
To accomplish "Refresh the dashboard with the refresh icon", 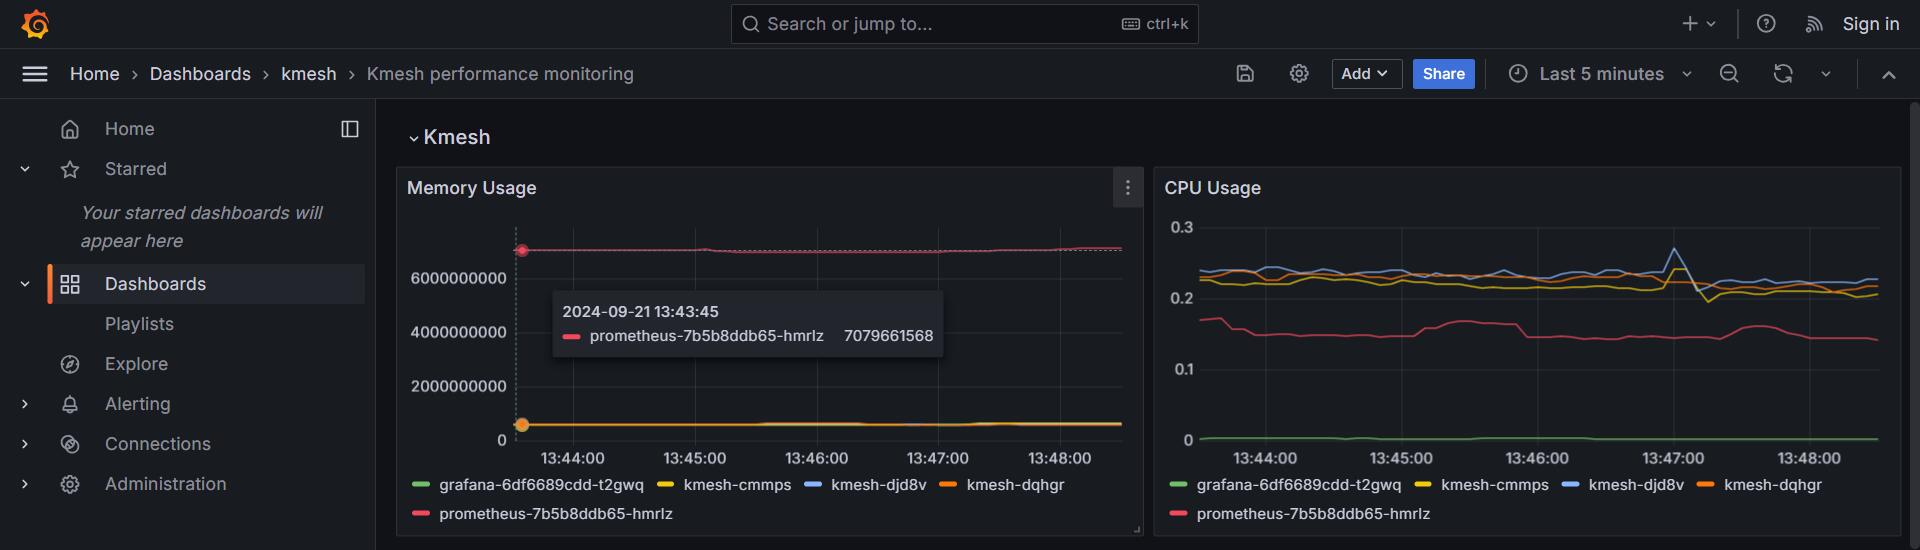I will (1783, 74).
